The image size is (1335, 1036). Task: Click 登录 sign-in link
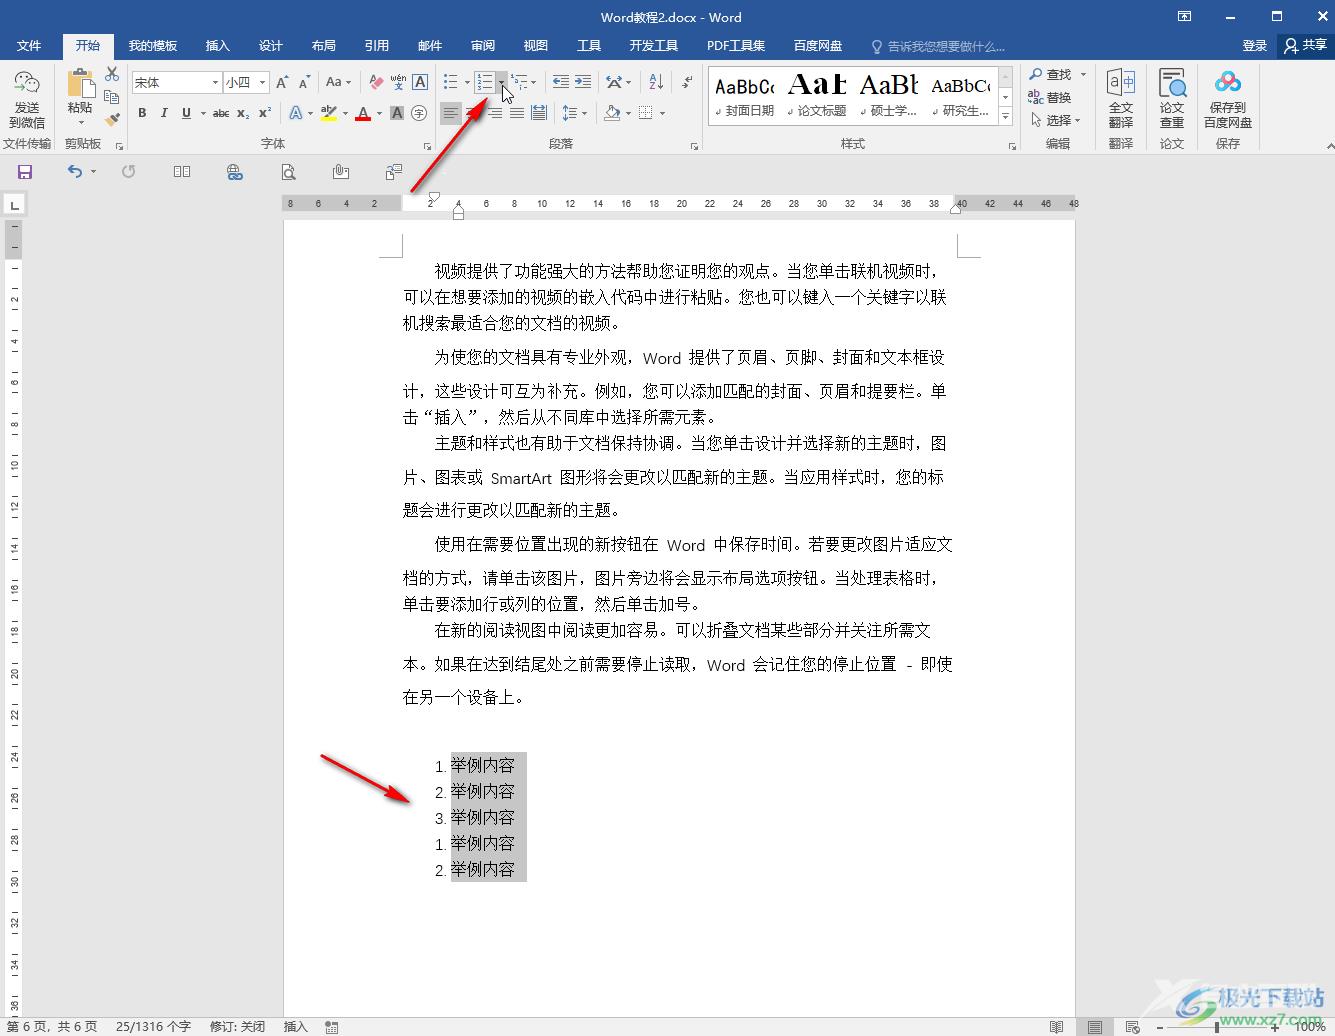[x=1254, y=46]
